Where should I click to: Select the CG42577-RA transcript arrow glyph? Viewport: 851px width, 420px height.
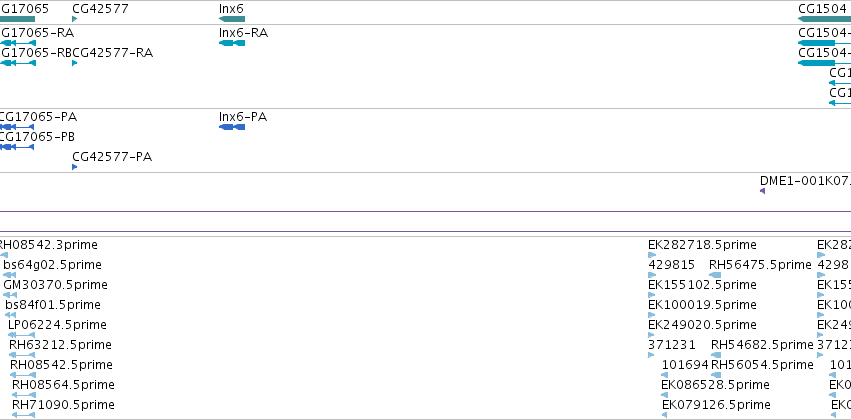click(x=74, y=63)
